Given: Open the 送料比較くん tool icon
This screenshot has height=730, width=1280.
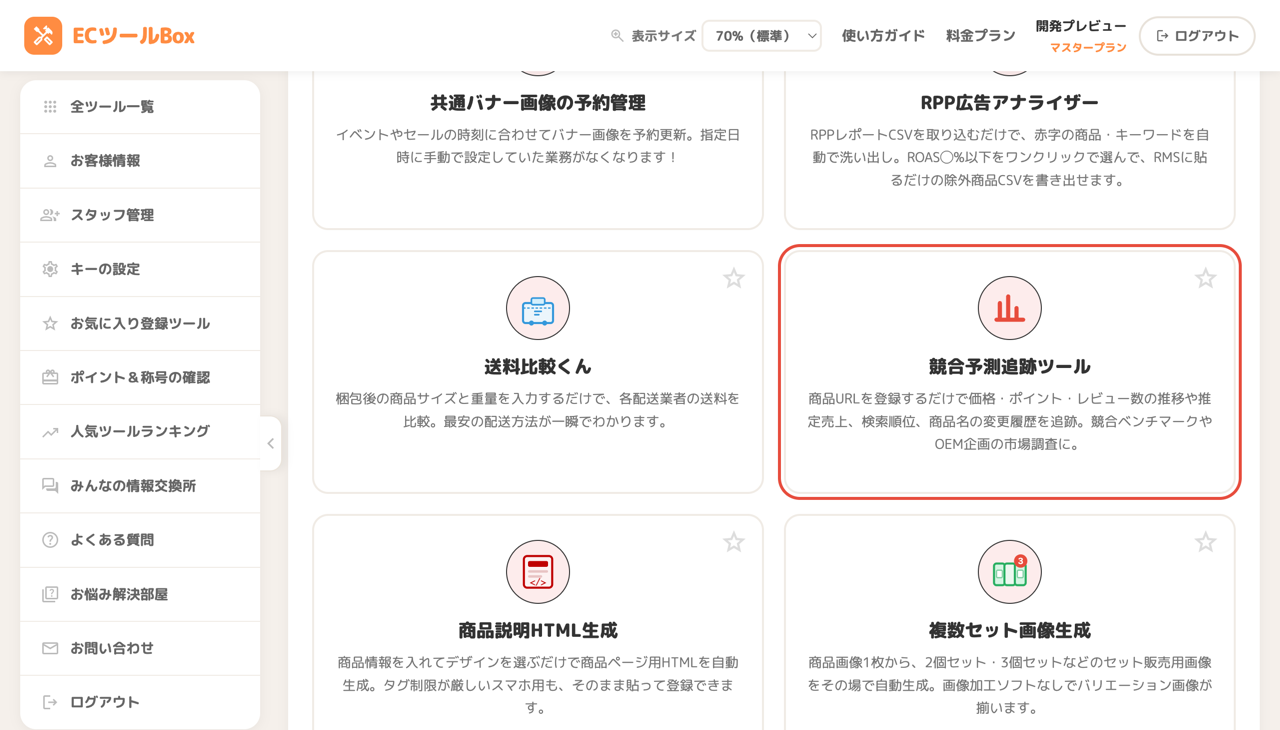Looking at the screenshot, I should (x=538, y=308).
